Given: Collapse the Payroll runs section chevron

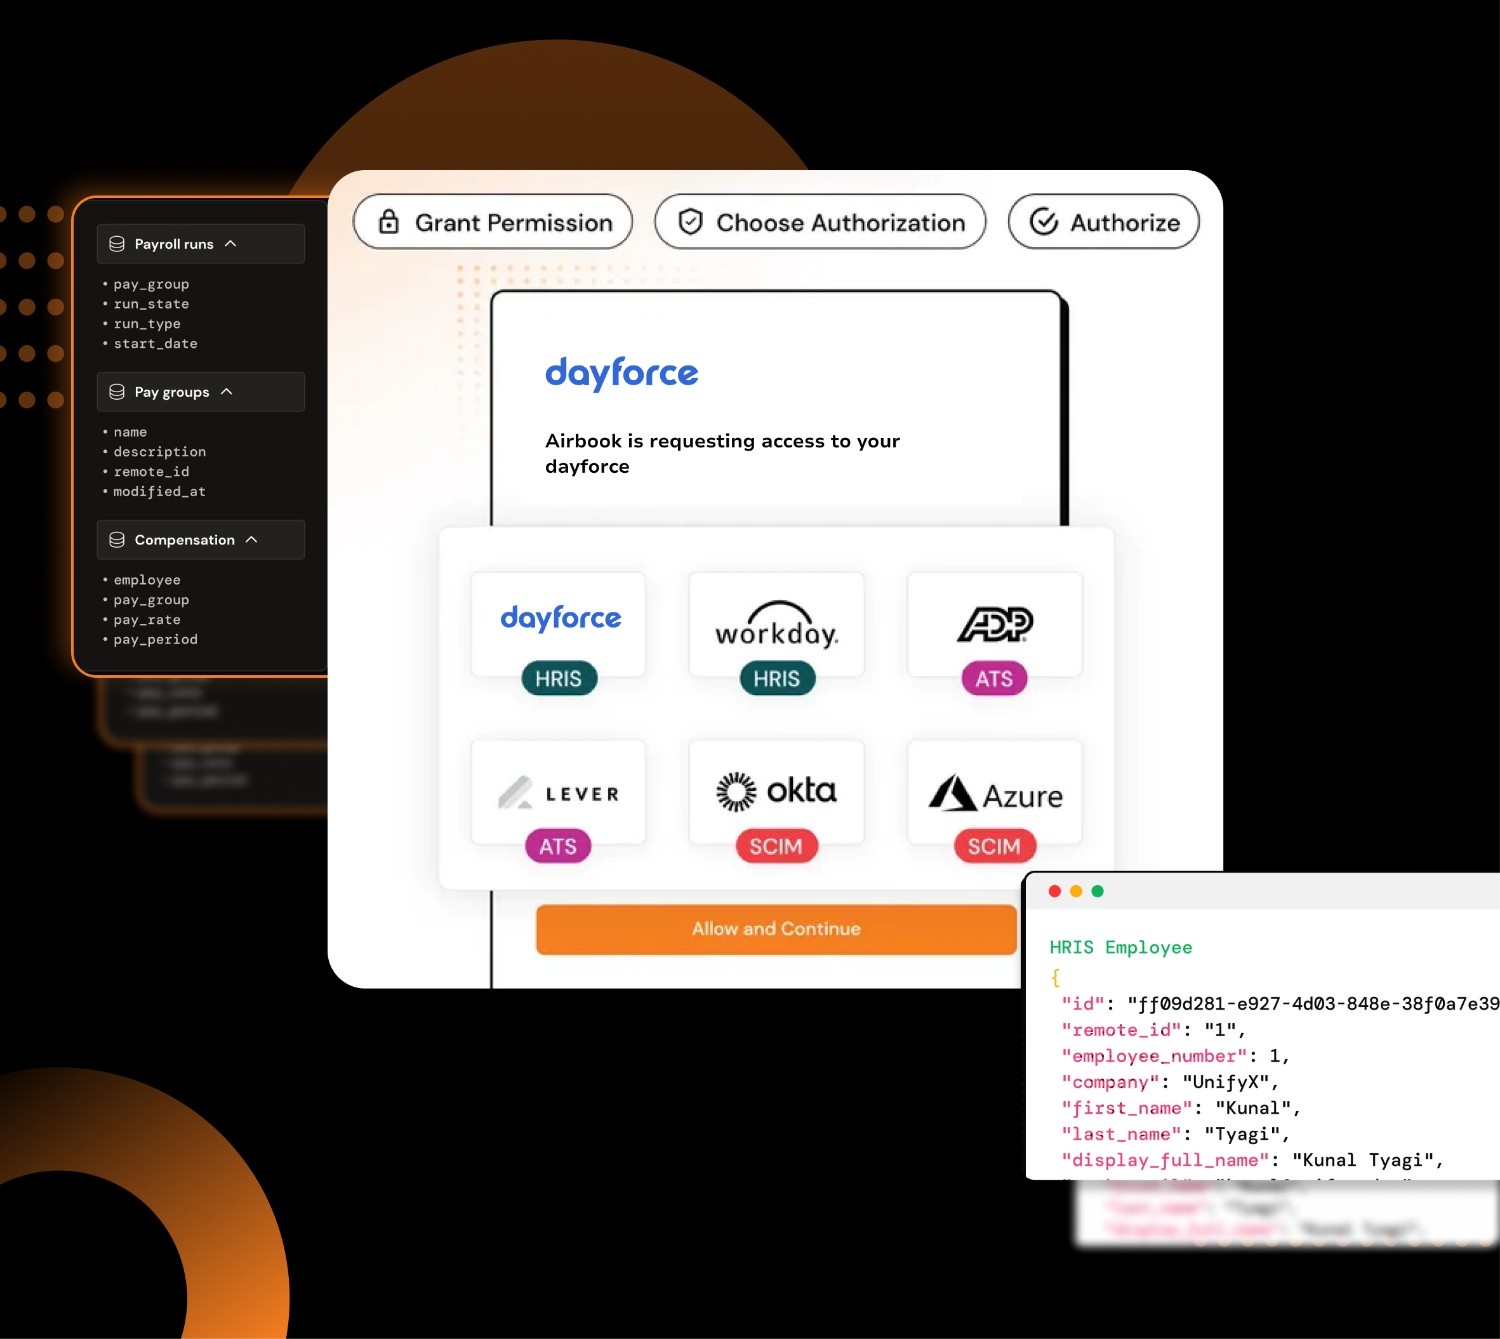Looking at the screenshot, I should point(231,244).
